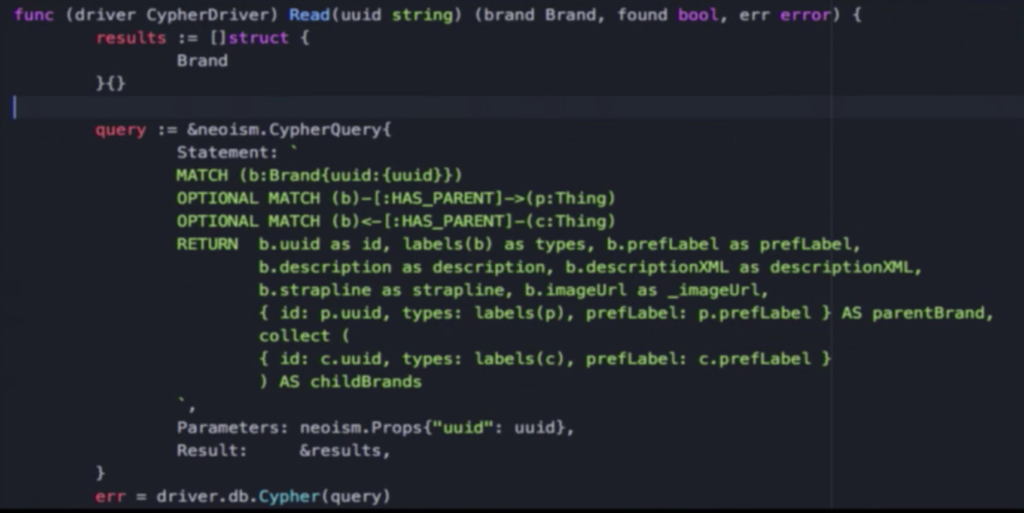Click 'driver.db.Cypher(query)' call
This screenshot has height=513, width=1024.
(274, 497)
